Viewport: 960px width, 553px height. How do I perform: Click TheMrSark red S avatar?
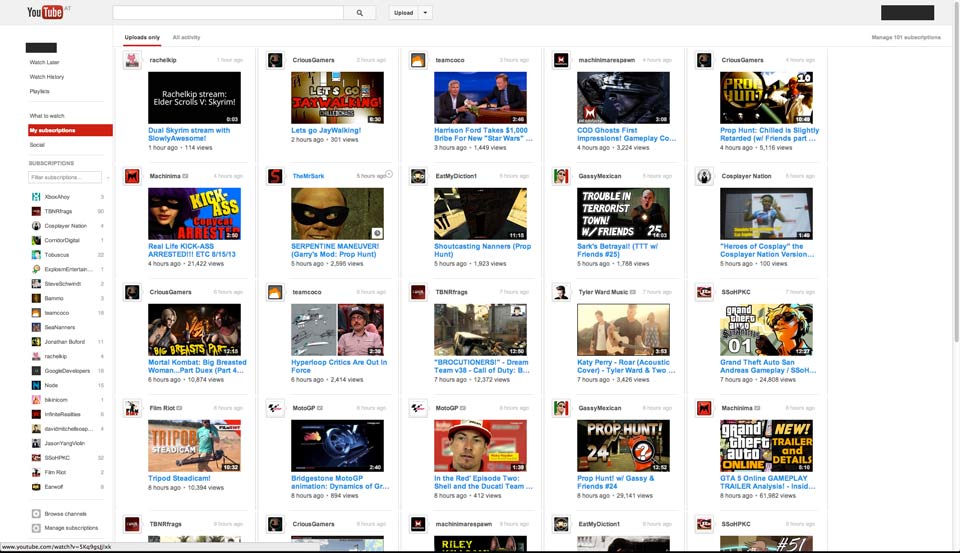tap(275, 176)
